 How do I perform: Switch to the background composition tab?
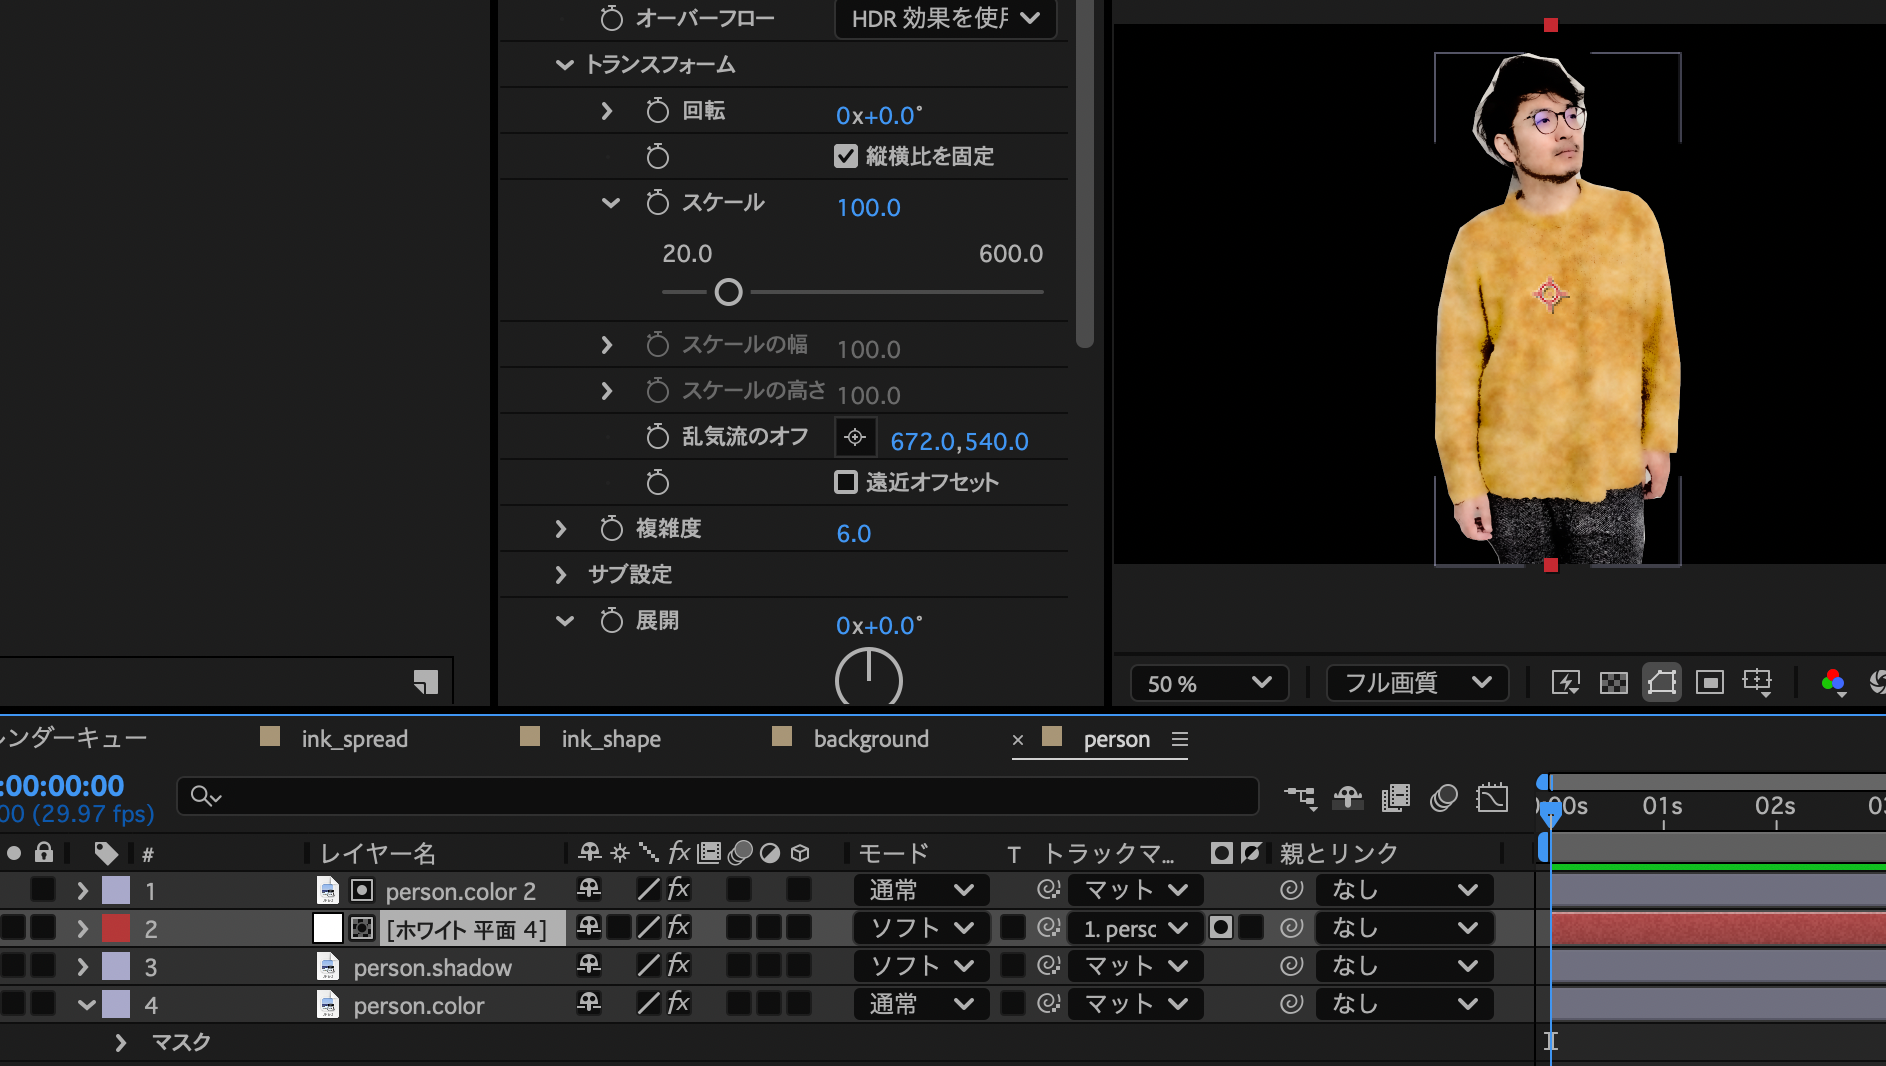(870, 739)
